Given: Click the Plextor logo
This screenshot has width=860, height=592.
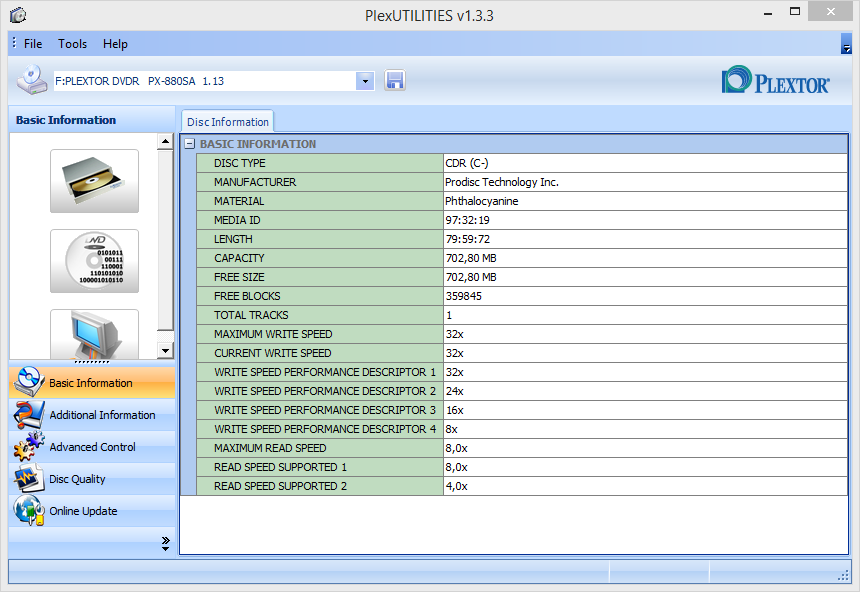Looking at the screenshot, I should click(x=775, y=81).
